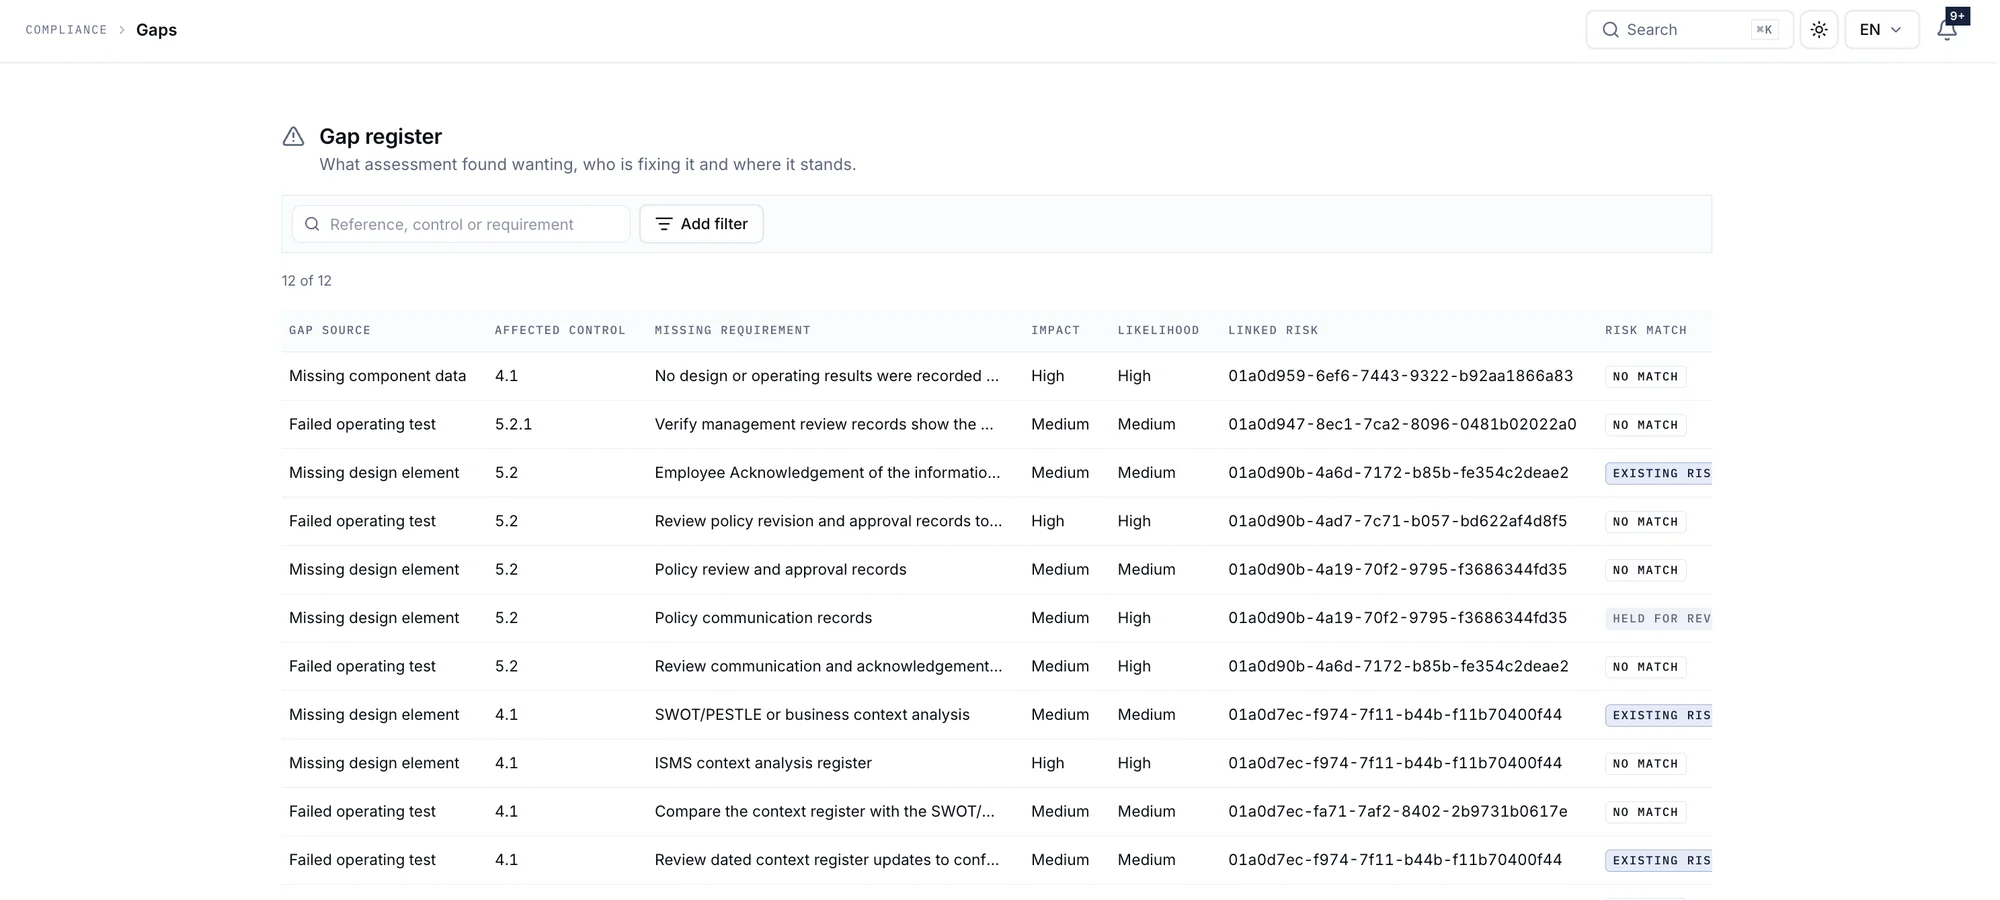This screenshot has width=2000, height=900.
Task: Sort by the Impact column header
Action: [1055, 330]
